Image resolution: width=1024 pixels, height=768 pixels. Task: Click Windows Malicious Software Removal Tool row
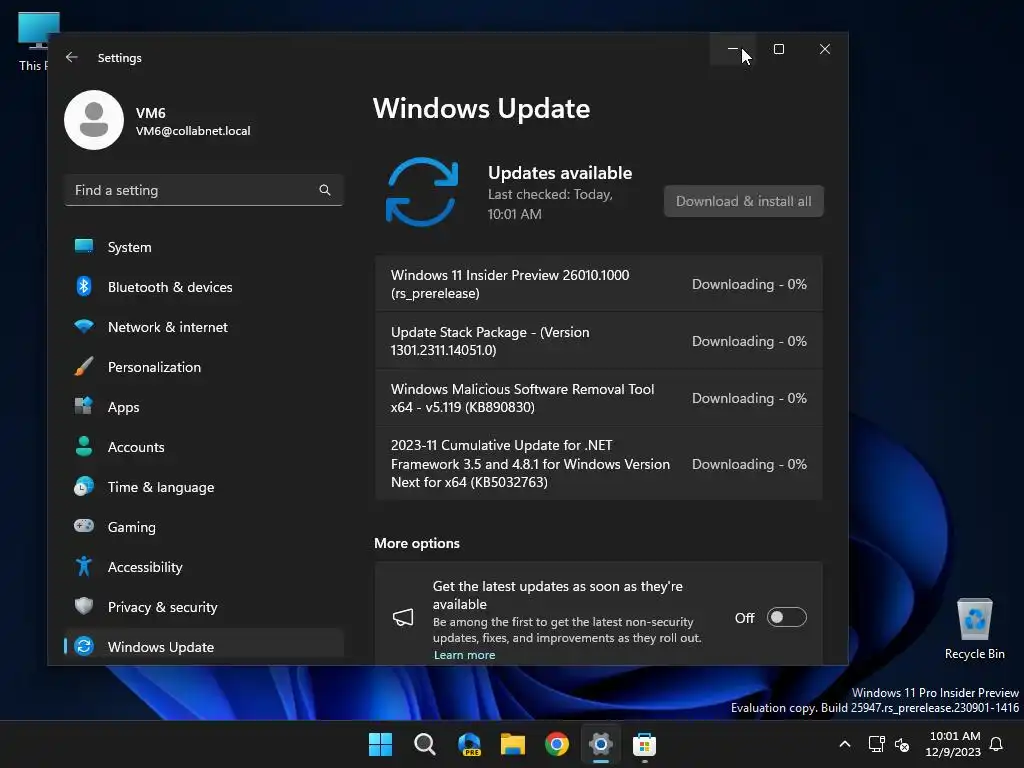point(598,398)
